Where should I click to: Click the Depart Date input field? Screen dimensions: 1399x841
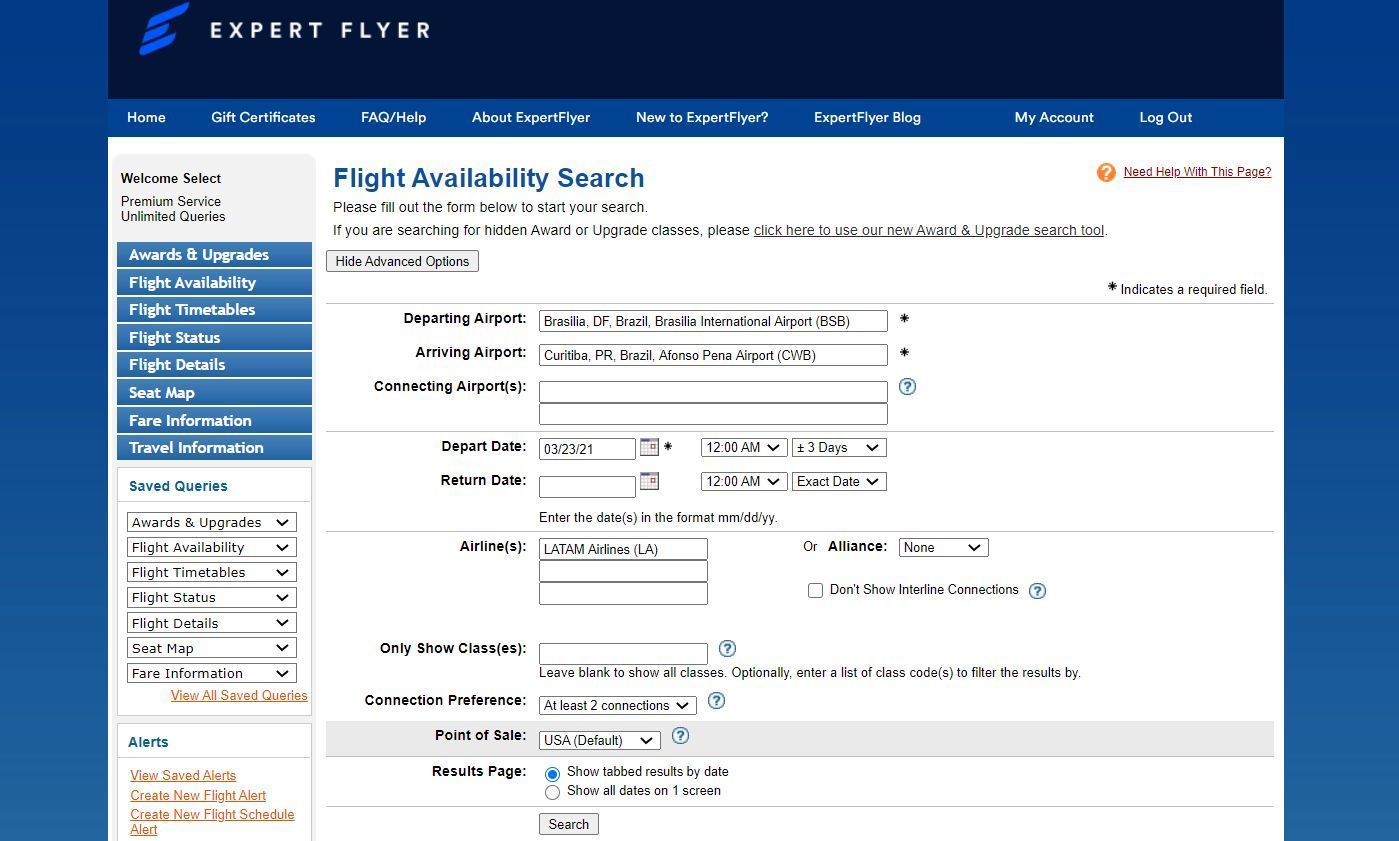[587, 449]
